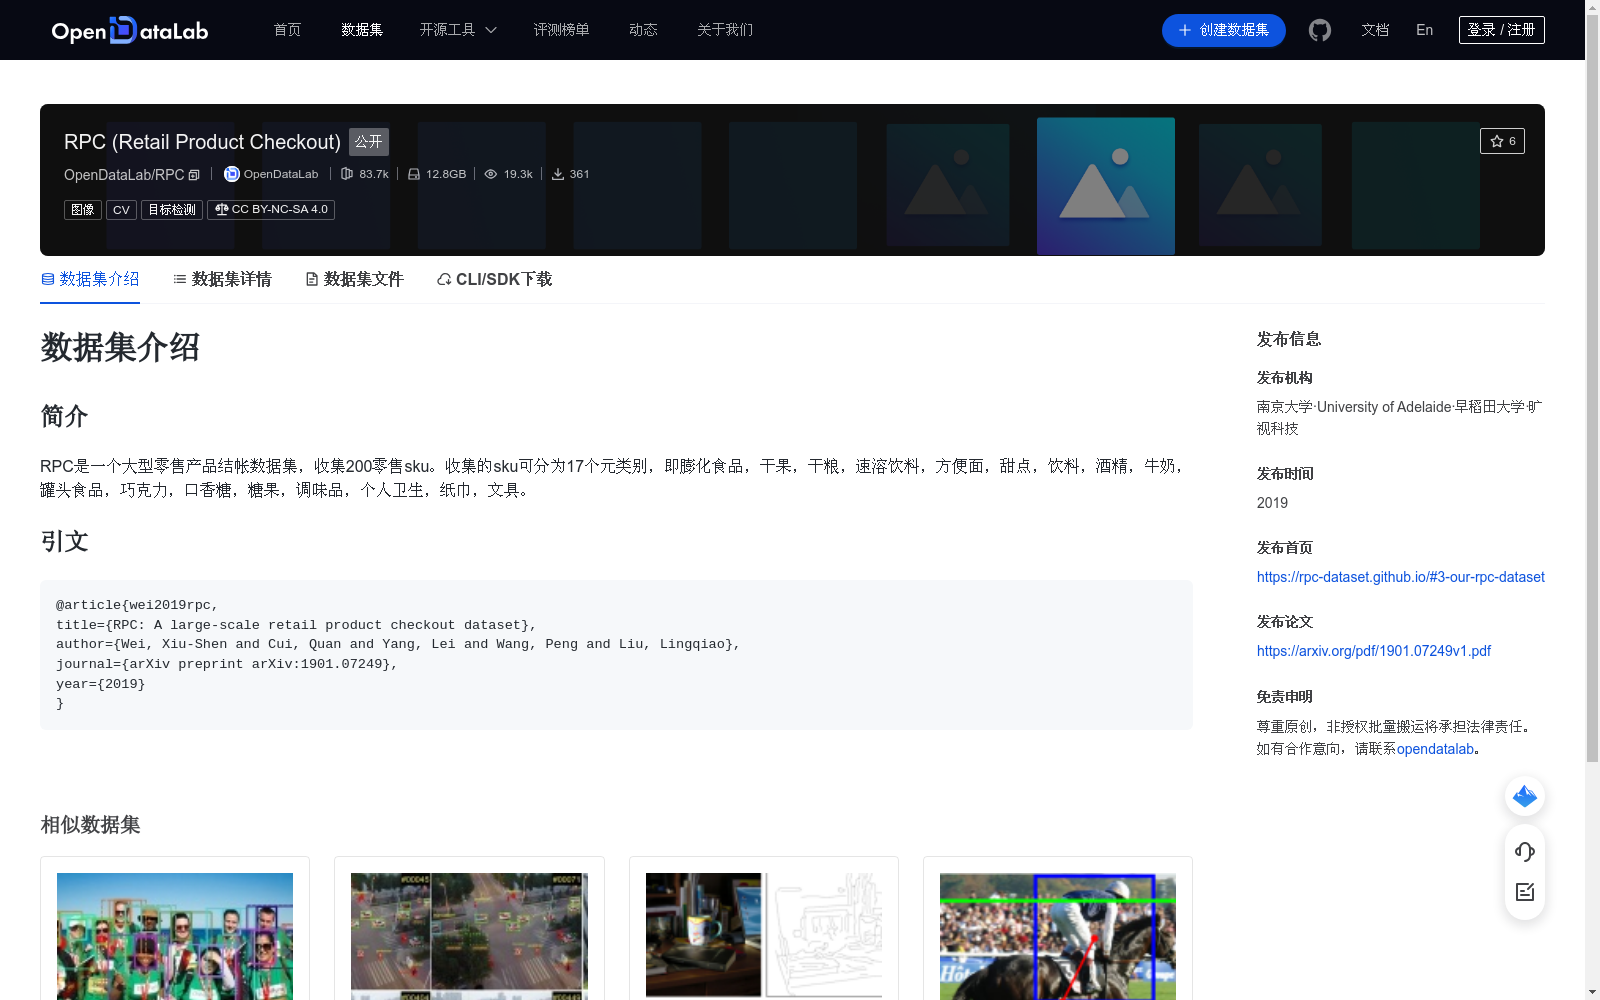Viewport: 1600px width, 1000px height.
Task: Click the BibTeX citation code block
Action: coord(616,655)
